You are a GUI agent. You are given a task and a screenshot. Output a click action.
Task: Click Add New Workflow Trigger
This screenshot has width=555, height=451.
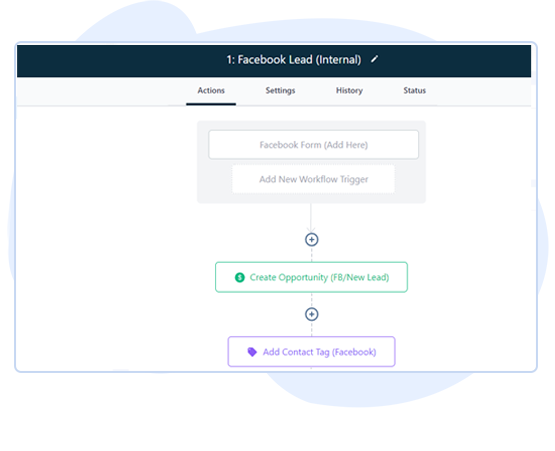(314, 179)
